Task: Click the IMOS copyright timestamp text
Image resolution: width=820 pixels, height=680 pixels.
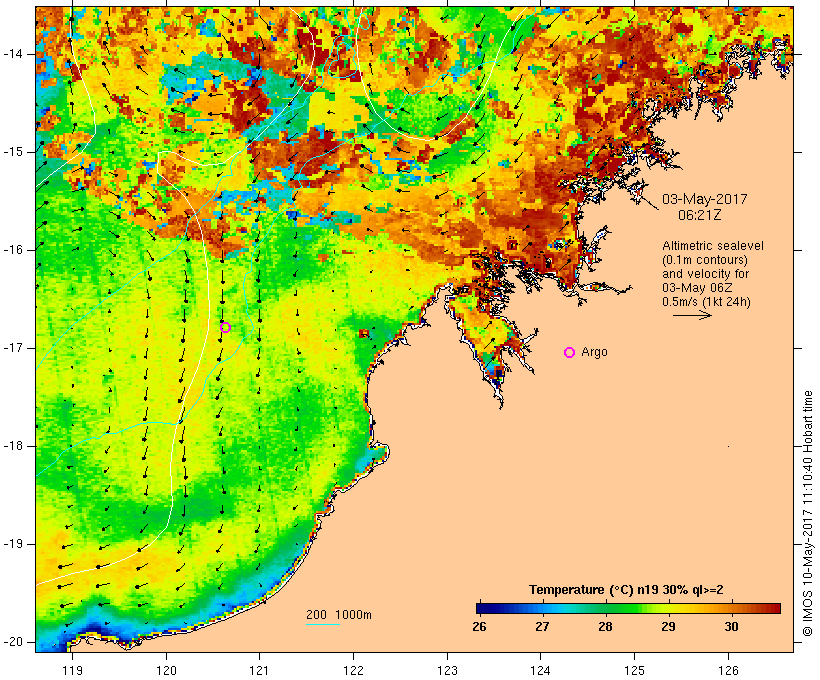Action: 808,513
